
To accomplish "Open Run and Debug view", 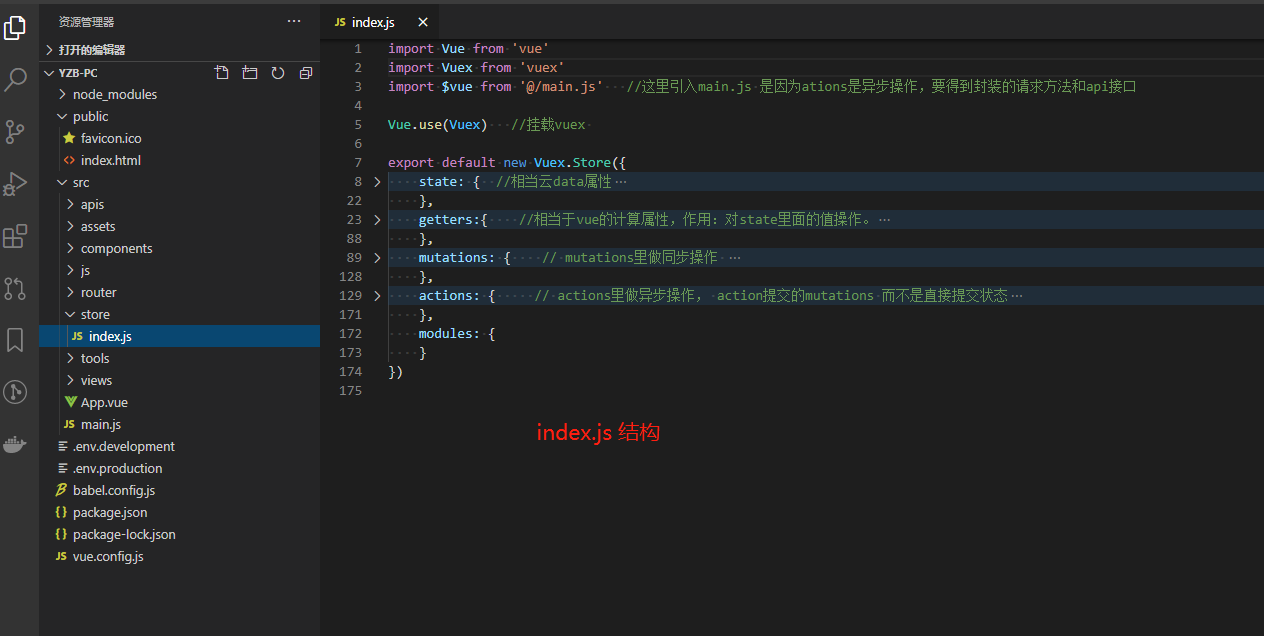I will point(15,184).
